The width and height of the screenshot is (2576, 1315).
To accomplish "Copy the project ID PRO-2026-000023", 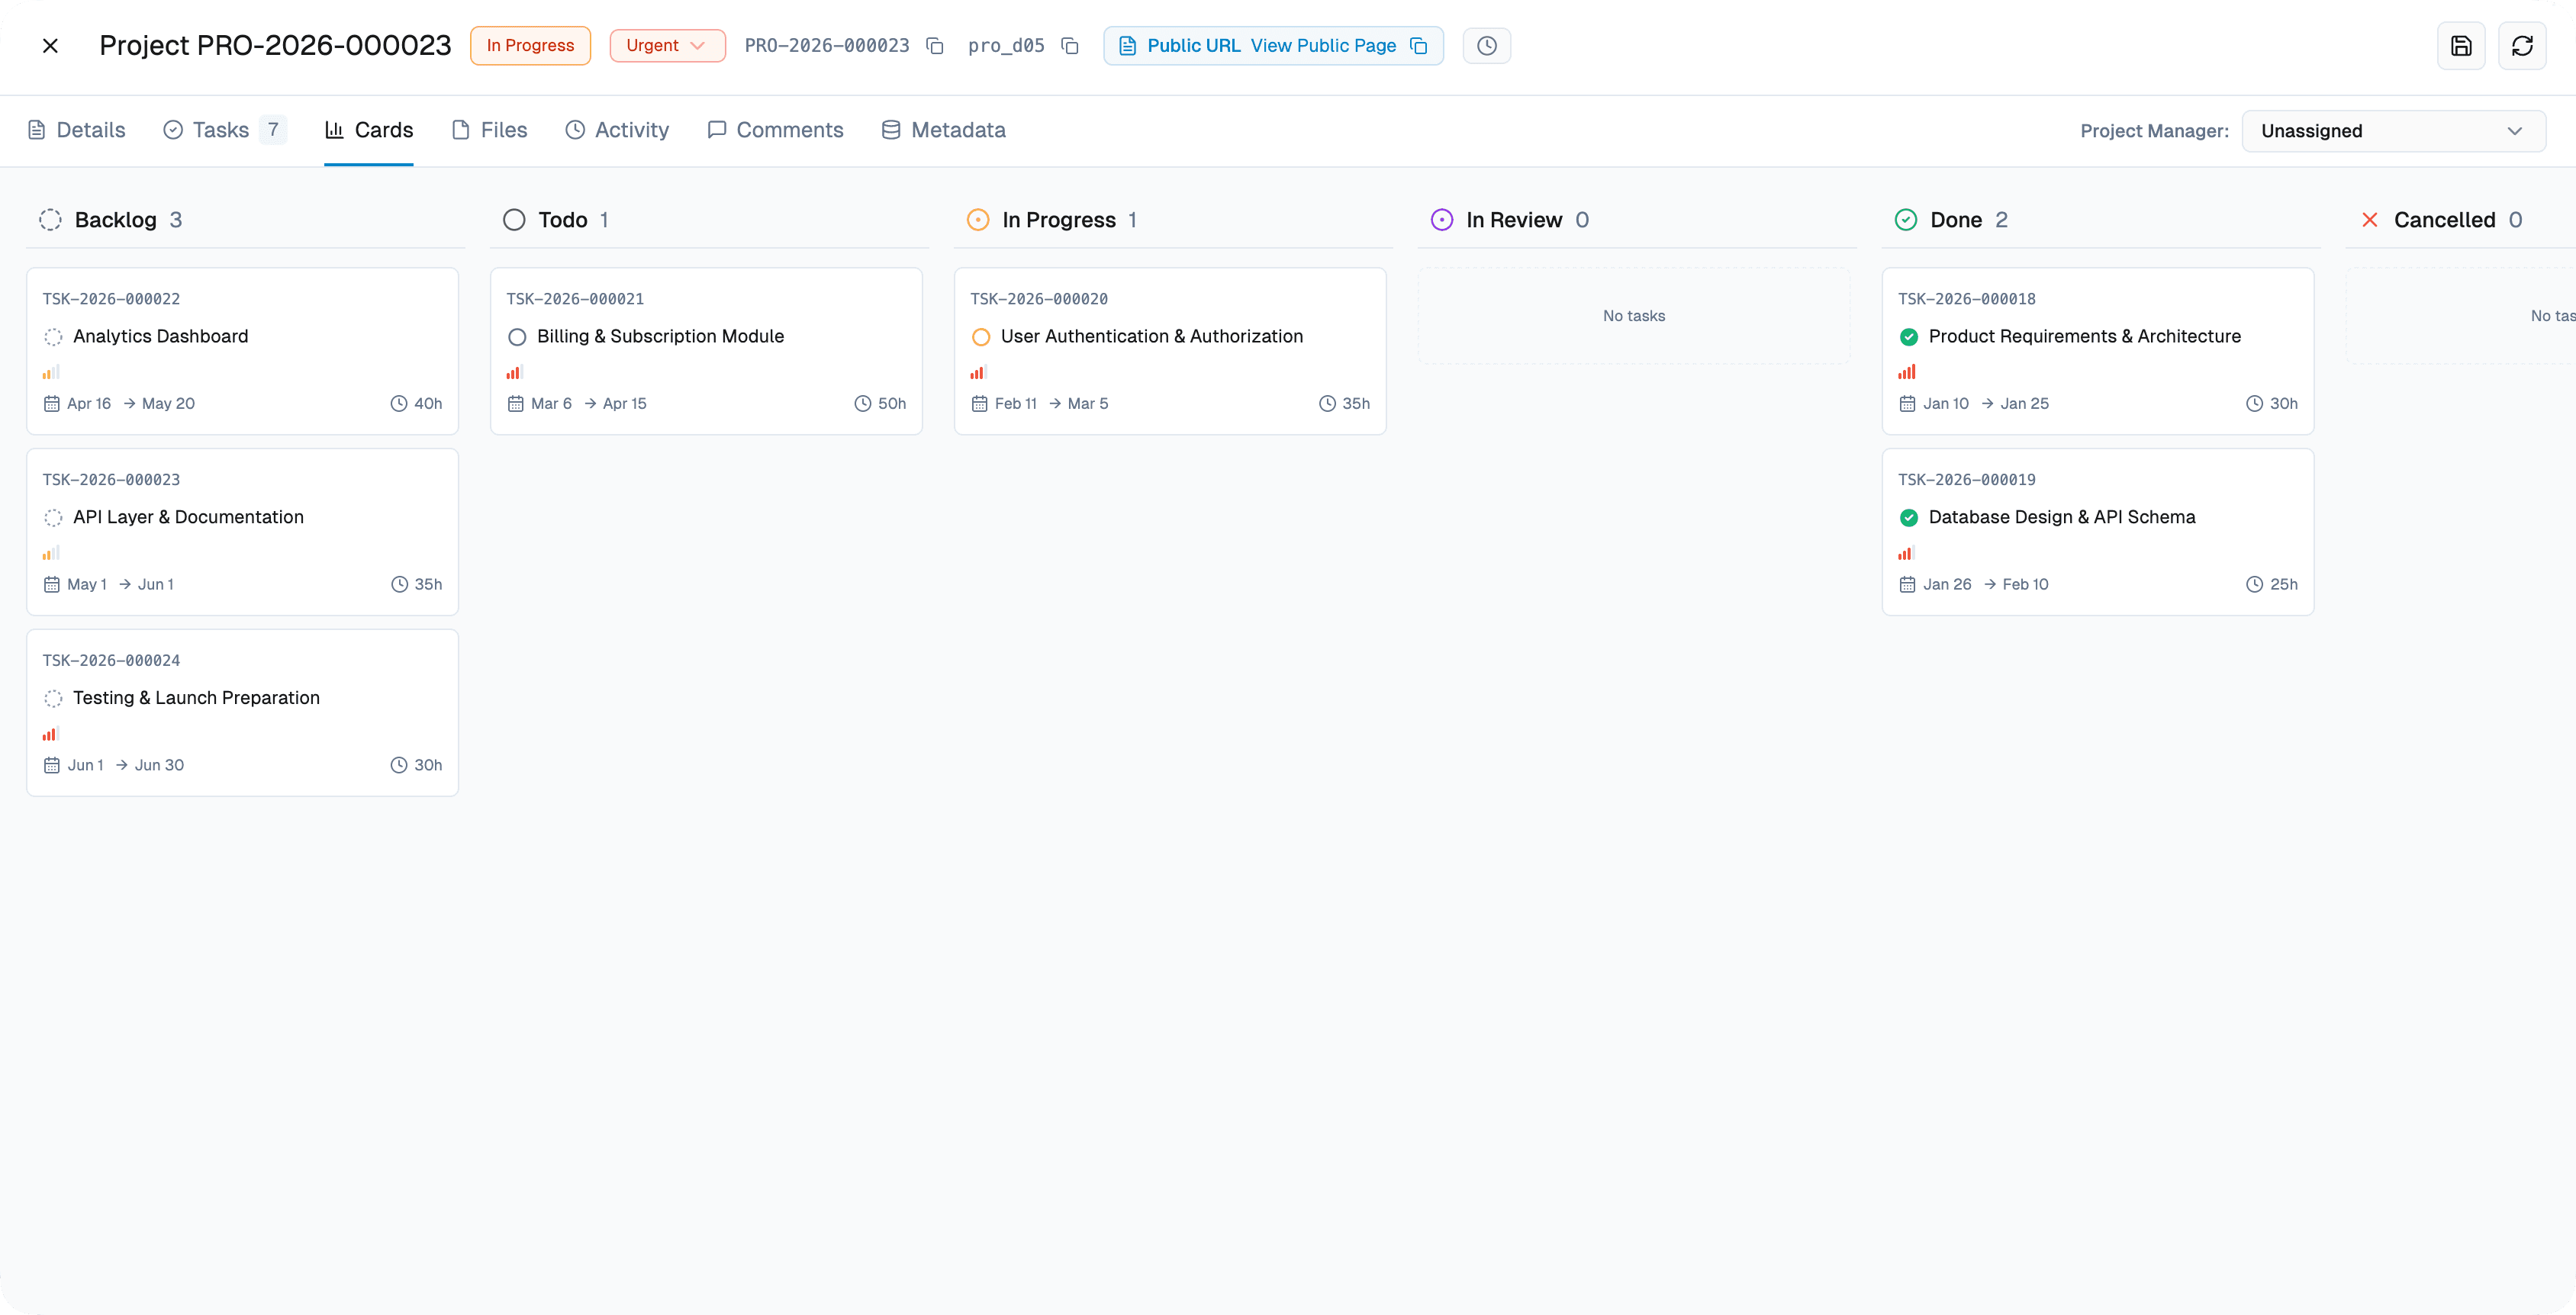I will (x=935, y=45).
